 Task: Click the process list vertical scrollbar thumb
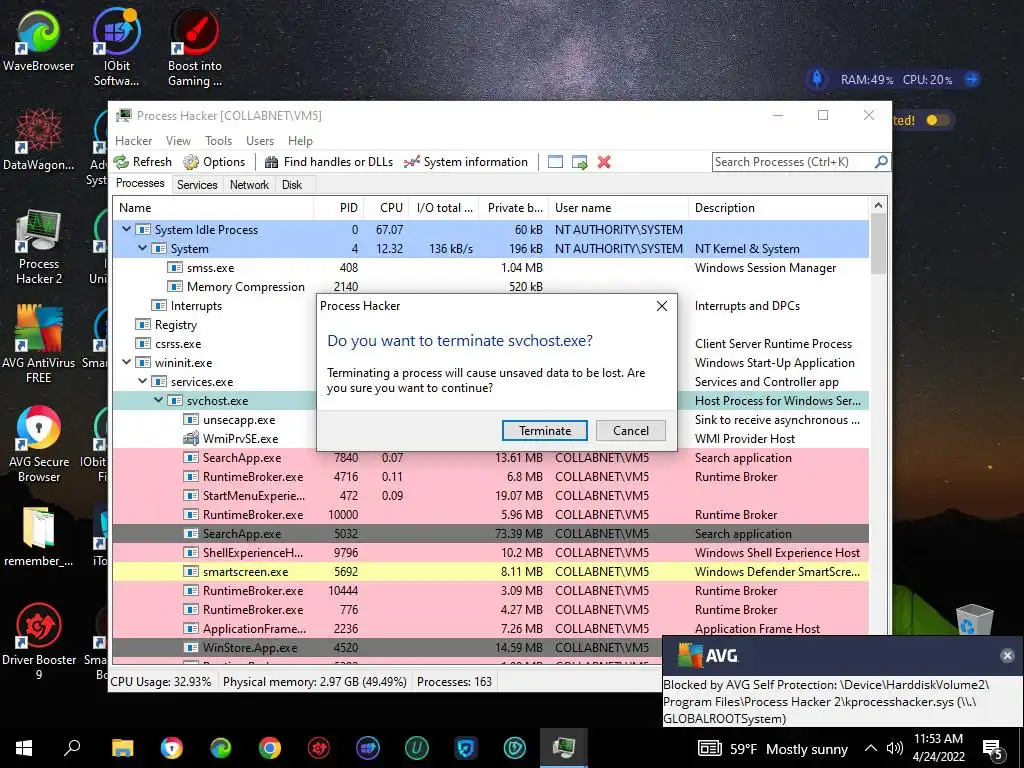878,244
